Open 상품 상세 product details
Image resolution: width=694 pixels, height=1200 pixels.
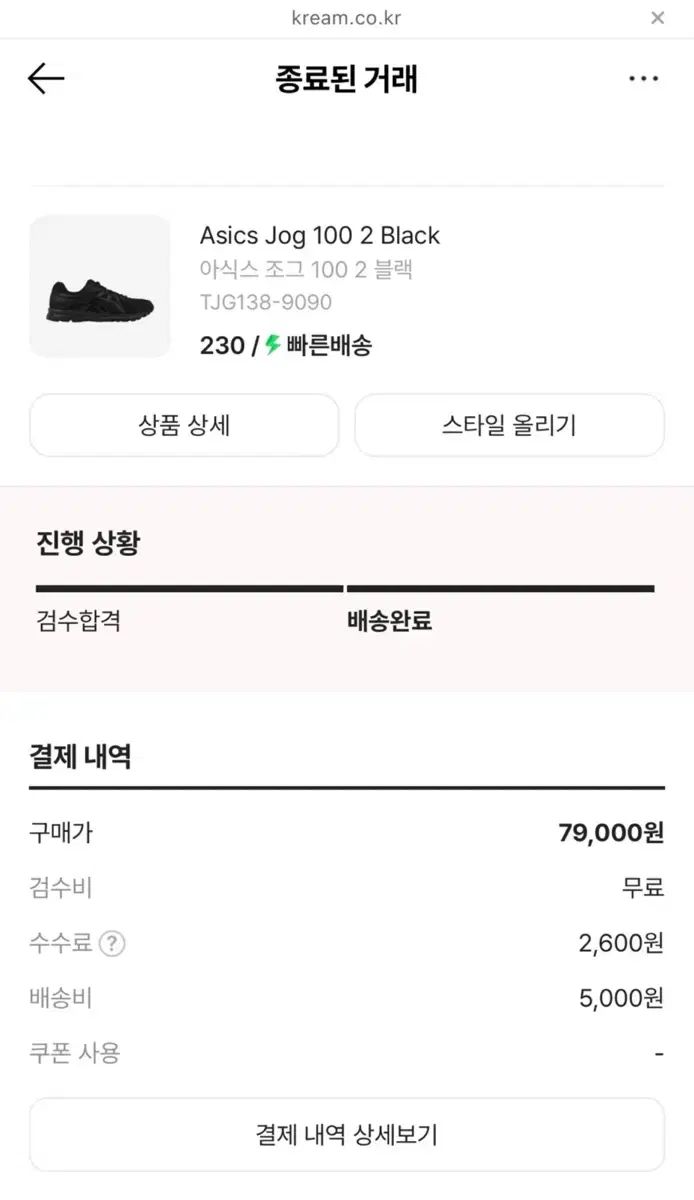click(186, 425)
